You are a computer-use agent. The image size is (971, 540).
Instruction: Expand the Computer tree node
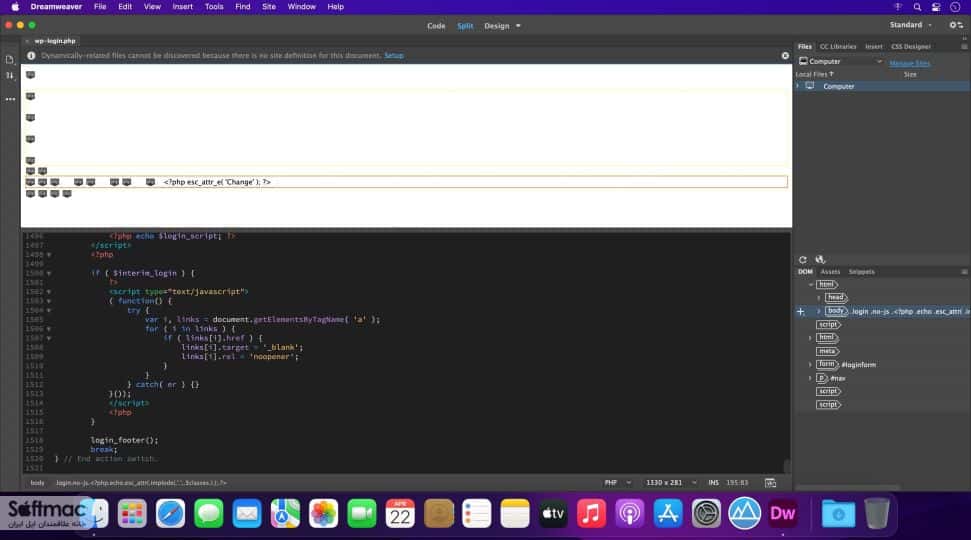pyautogui.click(x=798, y=86)
